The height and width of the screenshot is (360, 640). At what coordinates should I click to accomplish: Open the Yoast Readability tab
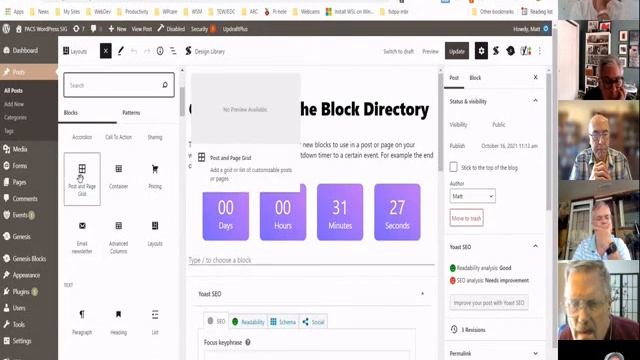tap(248, 322)
